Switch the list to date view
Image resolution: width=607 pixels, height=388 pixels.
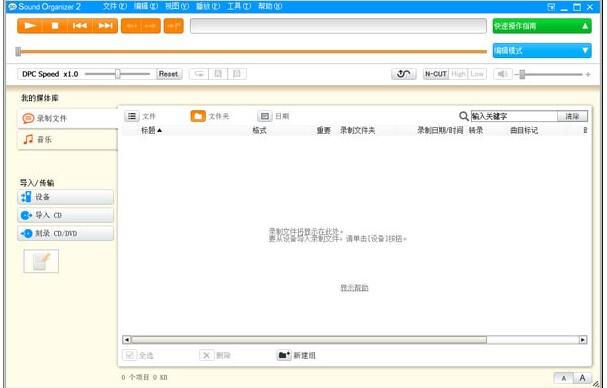click(264, 116)
